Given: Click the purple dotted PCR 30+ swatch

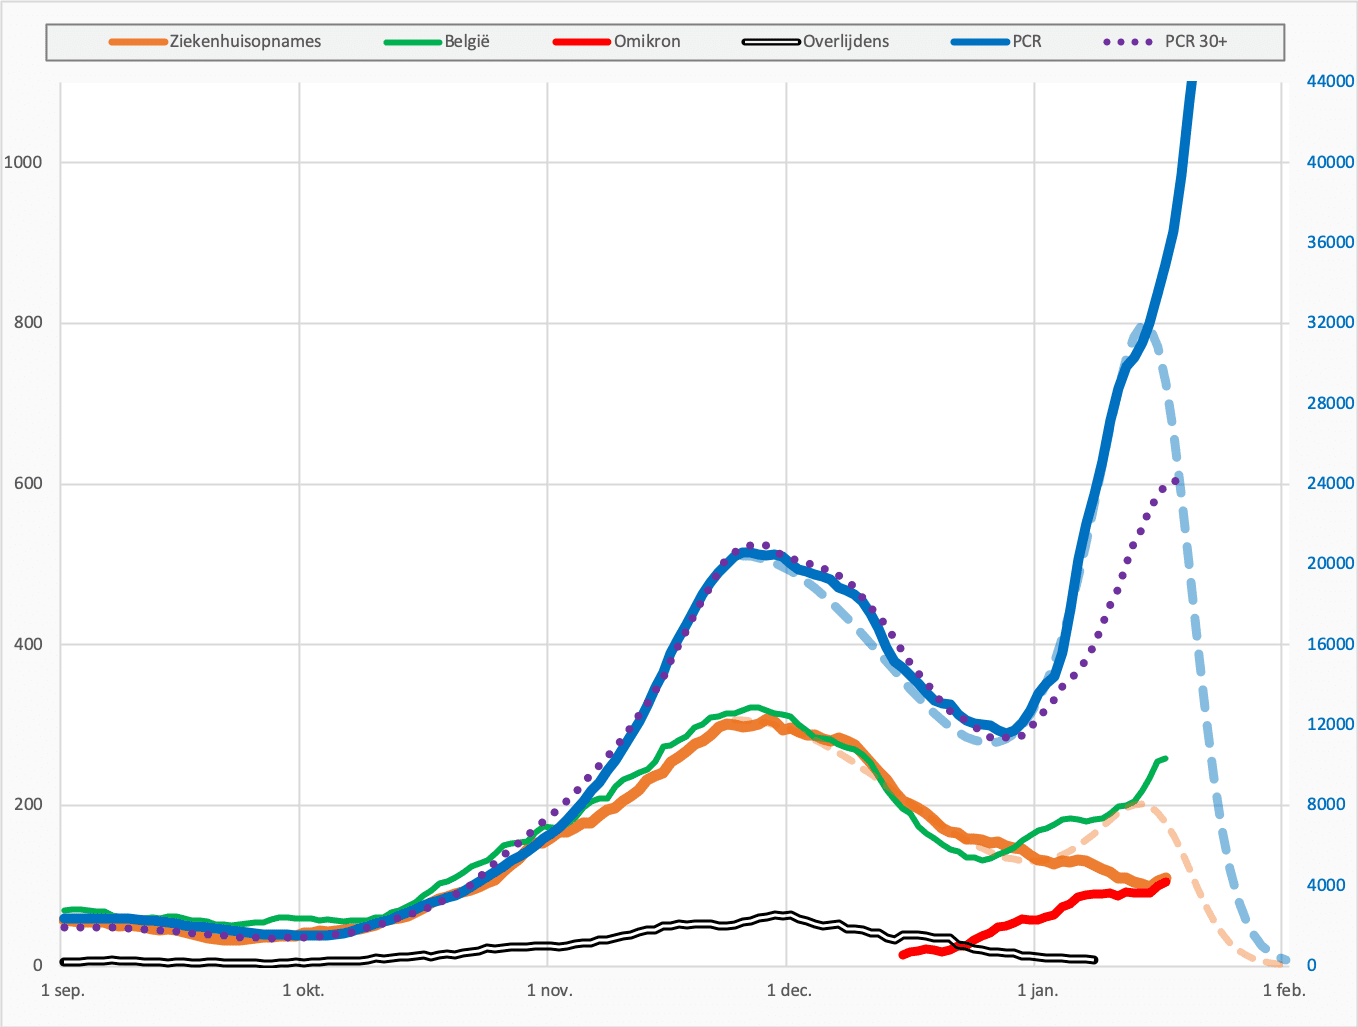Looking at the screenshot, I should pyautogui.click(x=1128, y=42).
